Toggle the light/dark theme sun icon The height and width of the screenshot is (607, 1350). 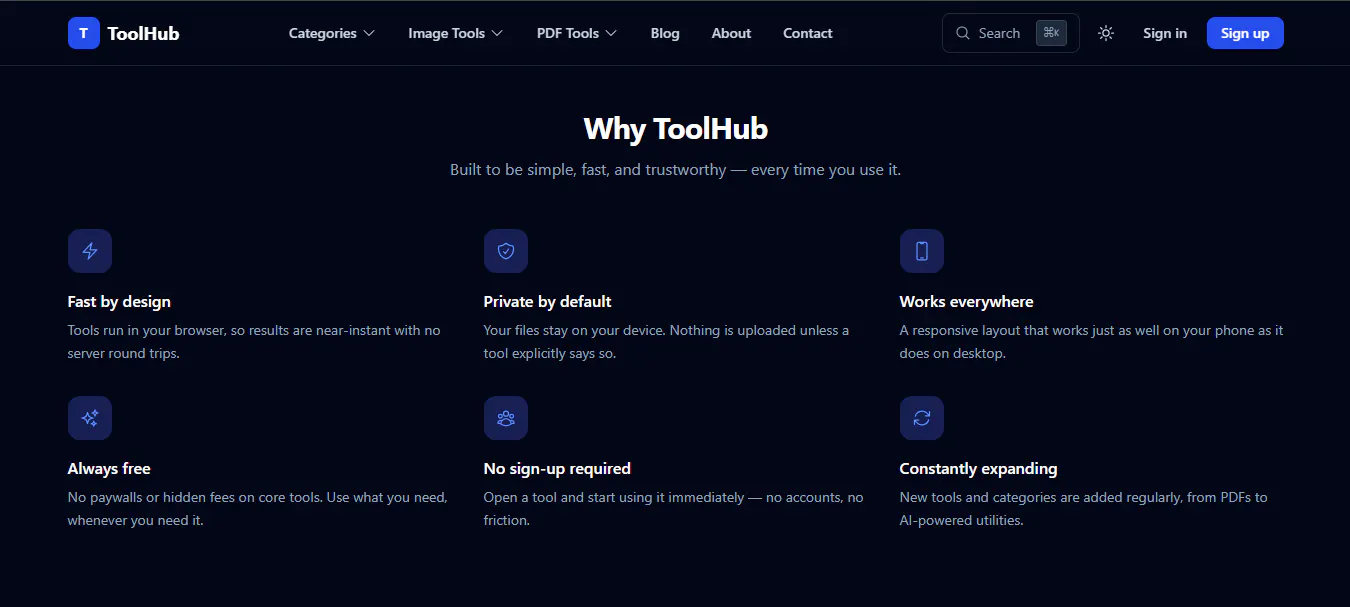tap(1106, 33)
